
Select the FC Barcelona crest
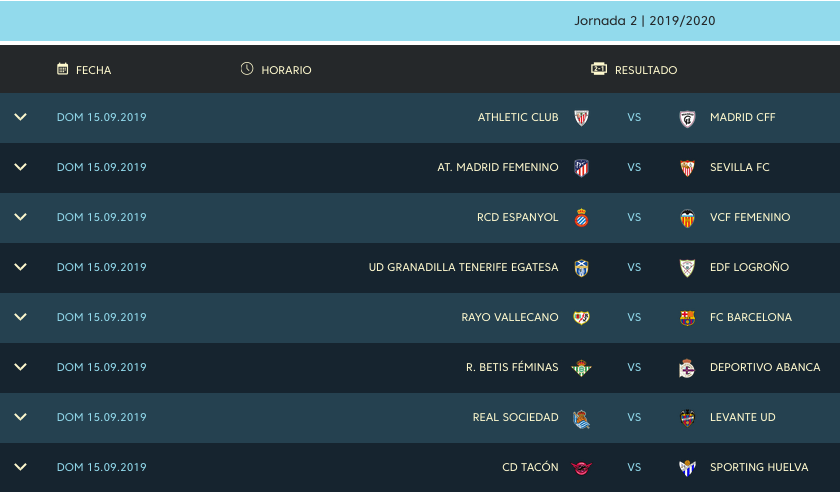(687, 318)
